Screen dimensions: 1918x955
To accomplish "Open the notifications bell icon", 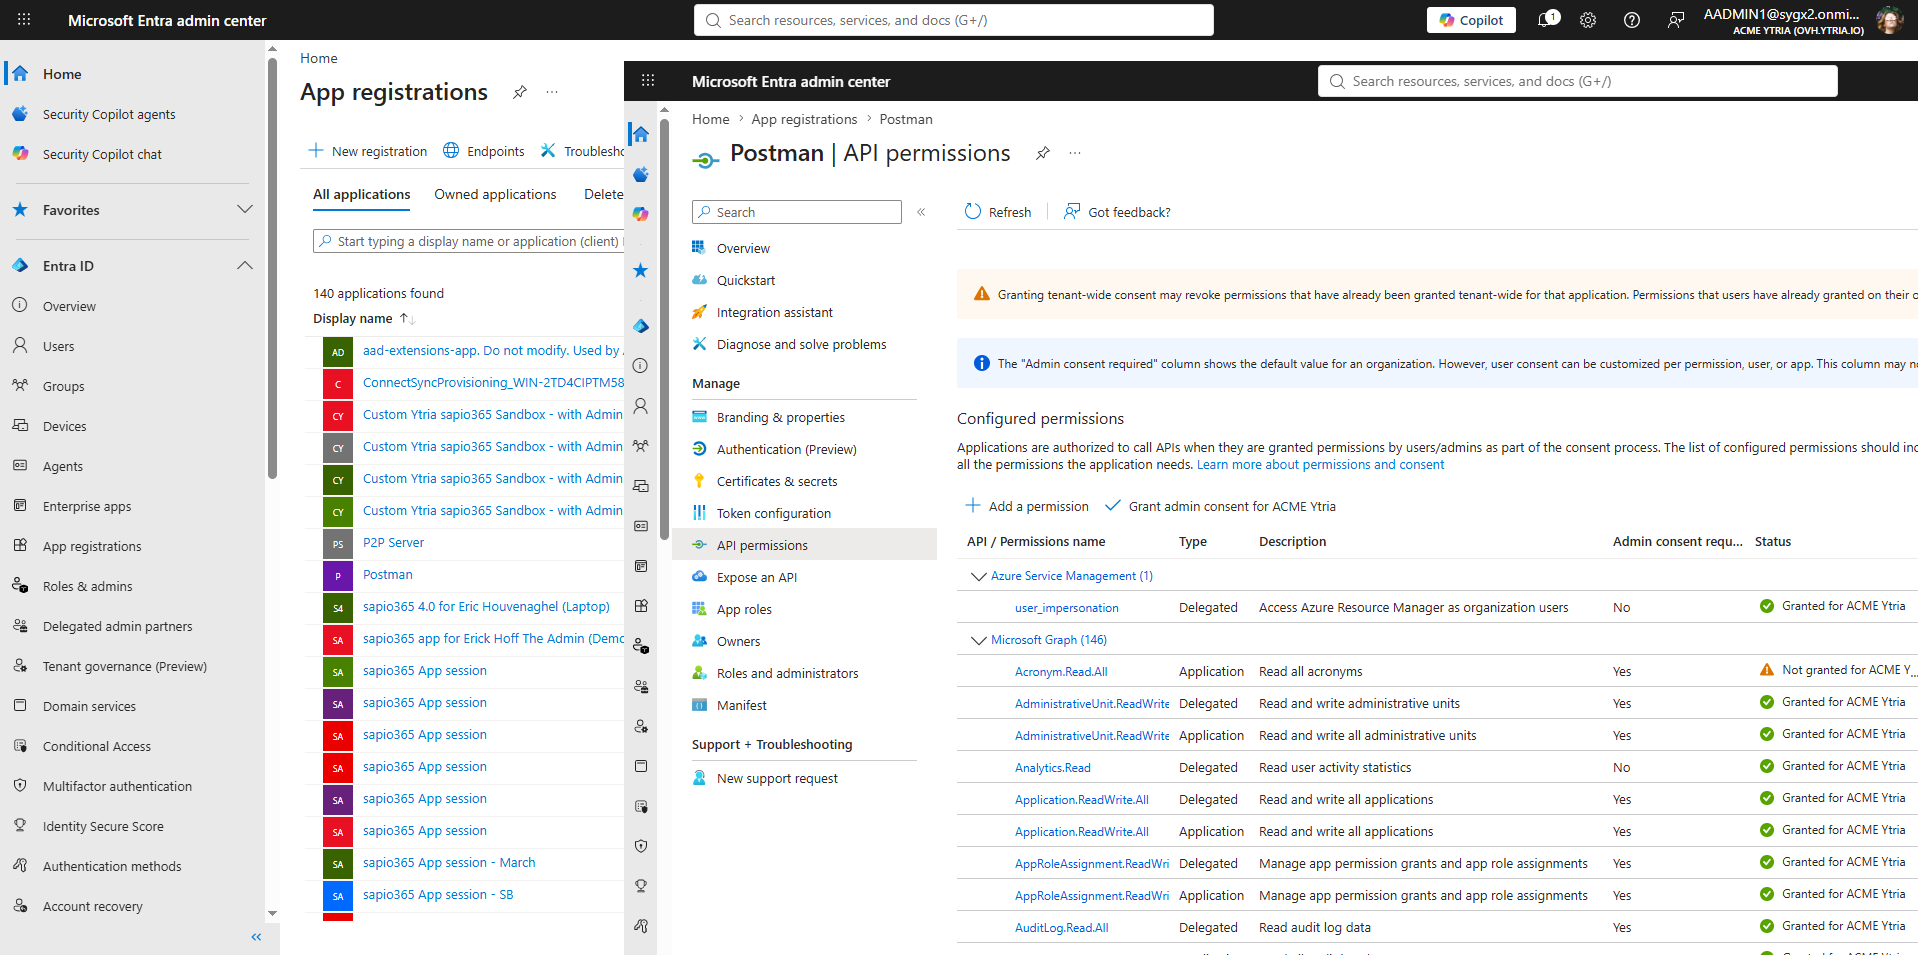I will pos(1547,20).
